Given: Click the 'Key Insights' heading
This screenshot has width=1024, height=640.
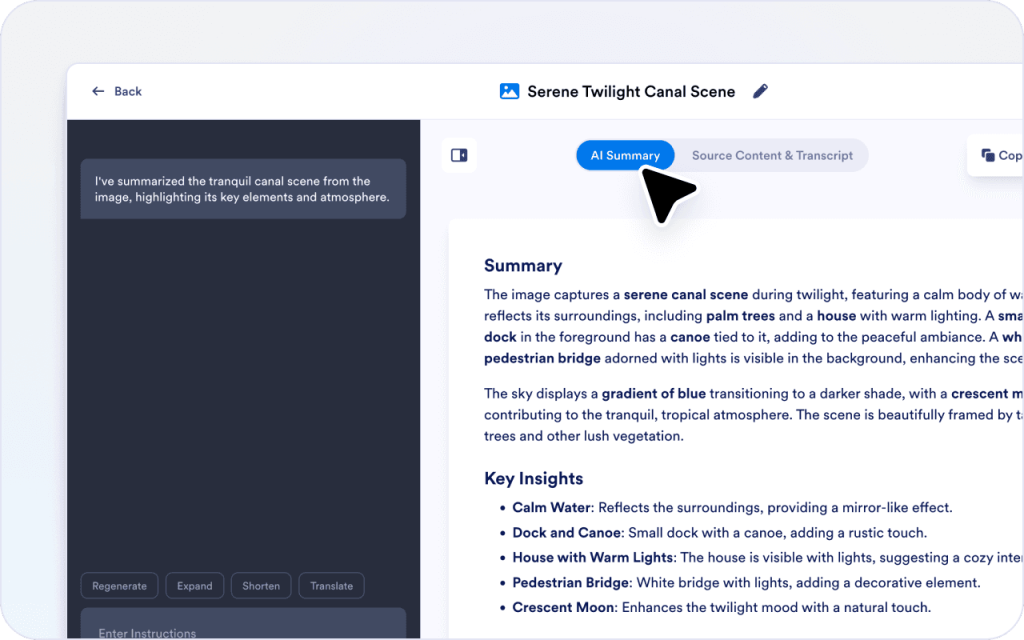Looking at the screenshot, I should pyautogui.click(x=534, y=479).
